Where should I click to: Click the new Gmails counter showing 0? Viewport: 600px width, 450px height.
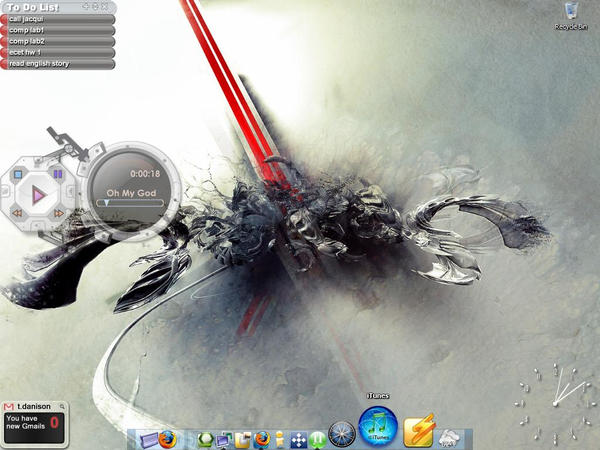pyautogui.click(x=55, y=422)
